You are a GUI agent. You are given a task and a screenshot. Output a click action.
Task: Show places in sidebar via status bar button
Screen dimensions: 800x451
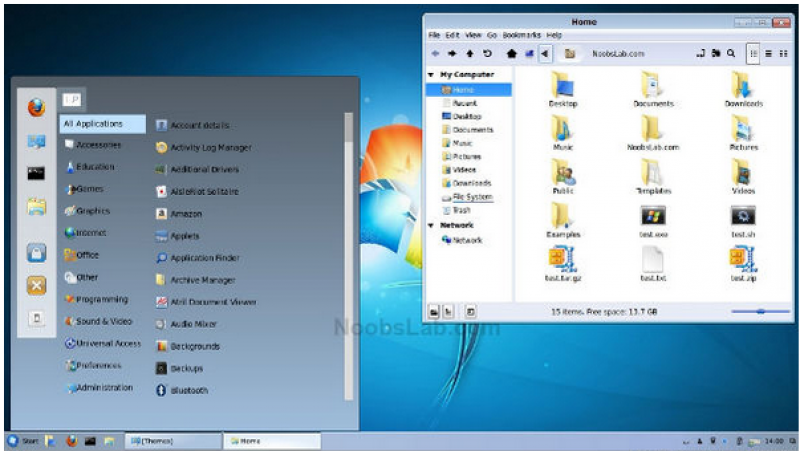434,312
